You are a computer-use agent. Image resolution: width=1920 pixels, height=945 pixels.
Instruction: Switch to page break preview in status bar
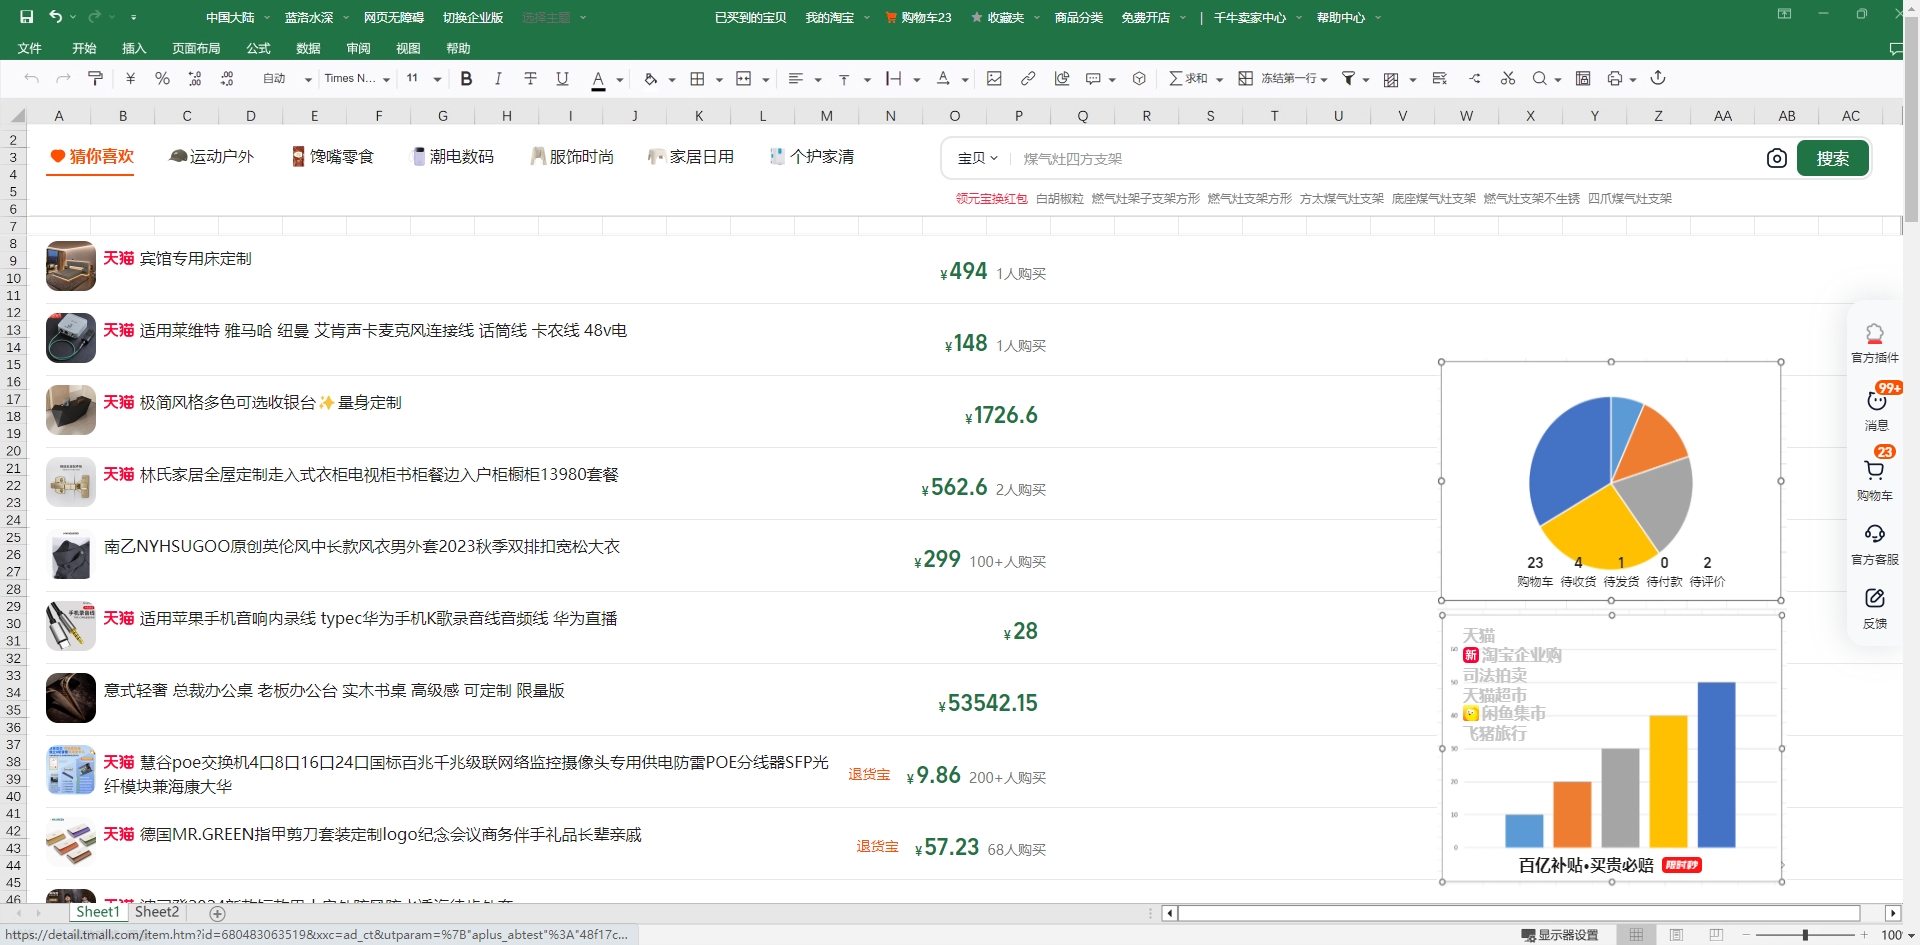pos(1717,935)
